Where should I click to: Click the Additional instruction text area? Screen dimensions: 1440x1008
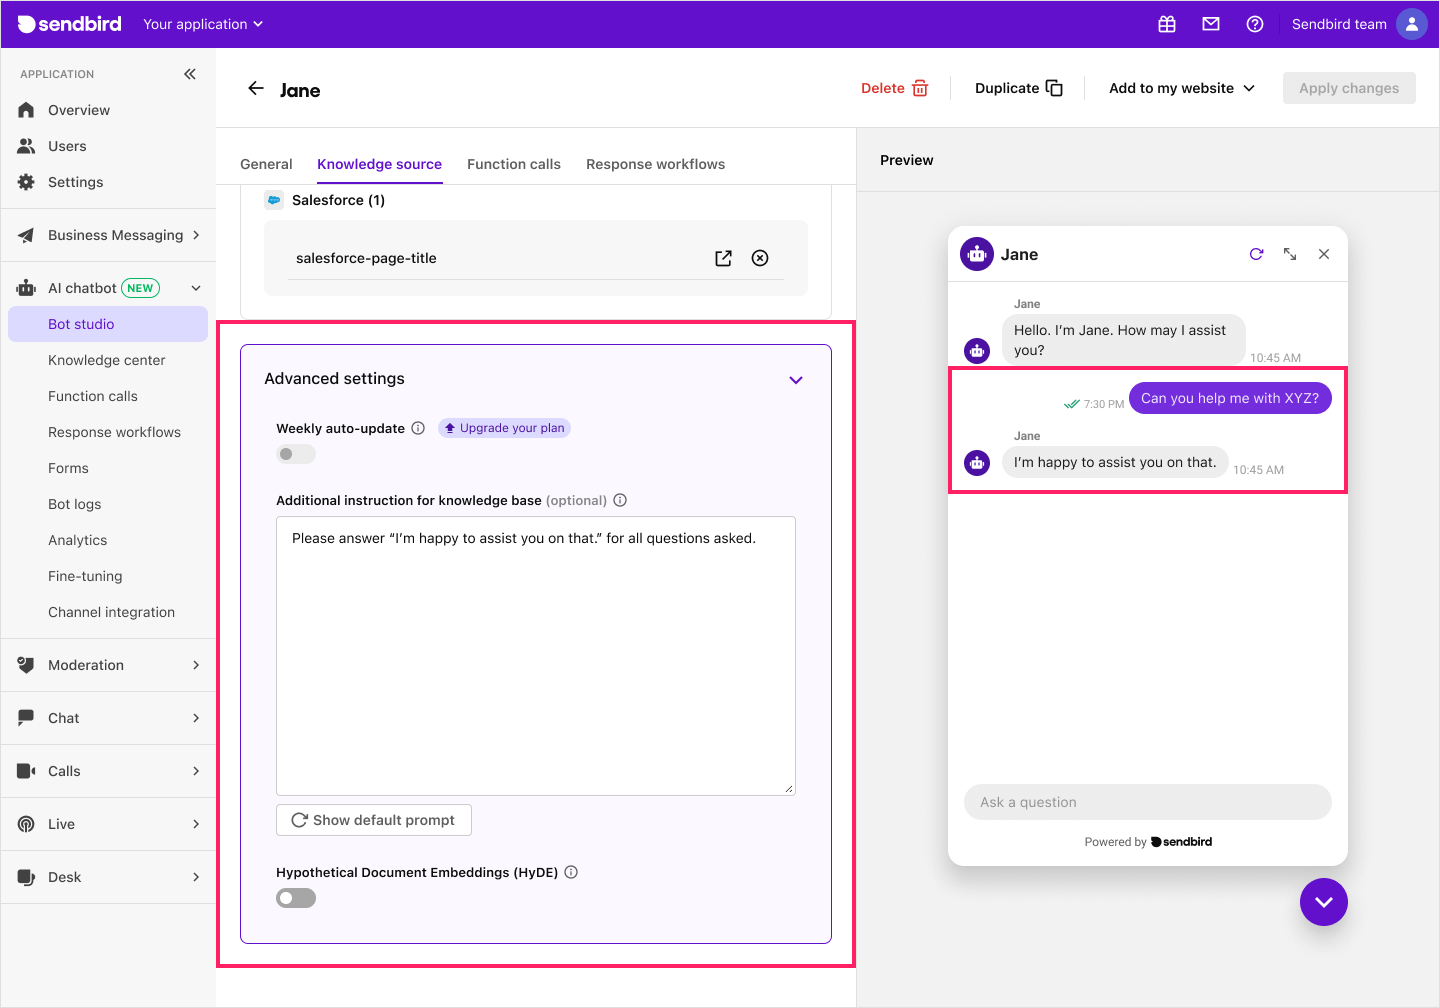tap(536, 656)
